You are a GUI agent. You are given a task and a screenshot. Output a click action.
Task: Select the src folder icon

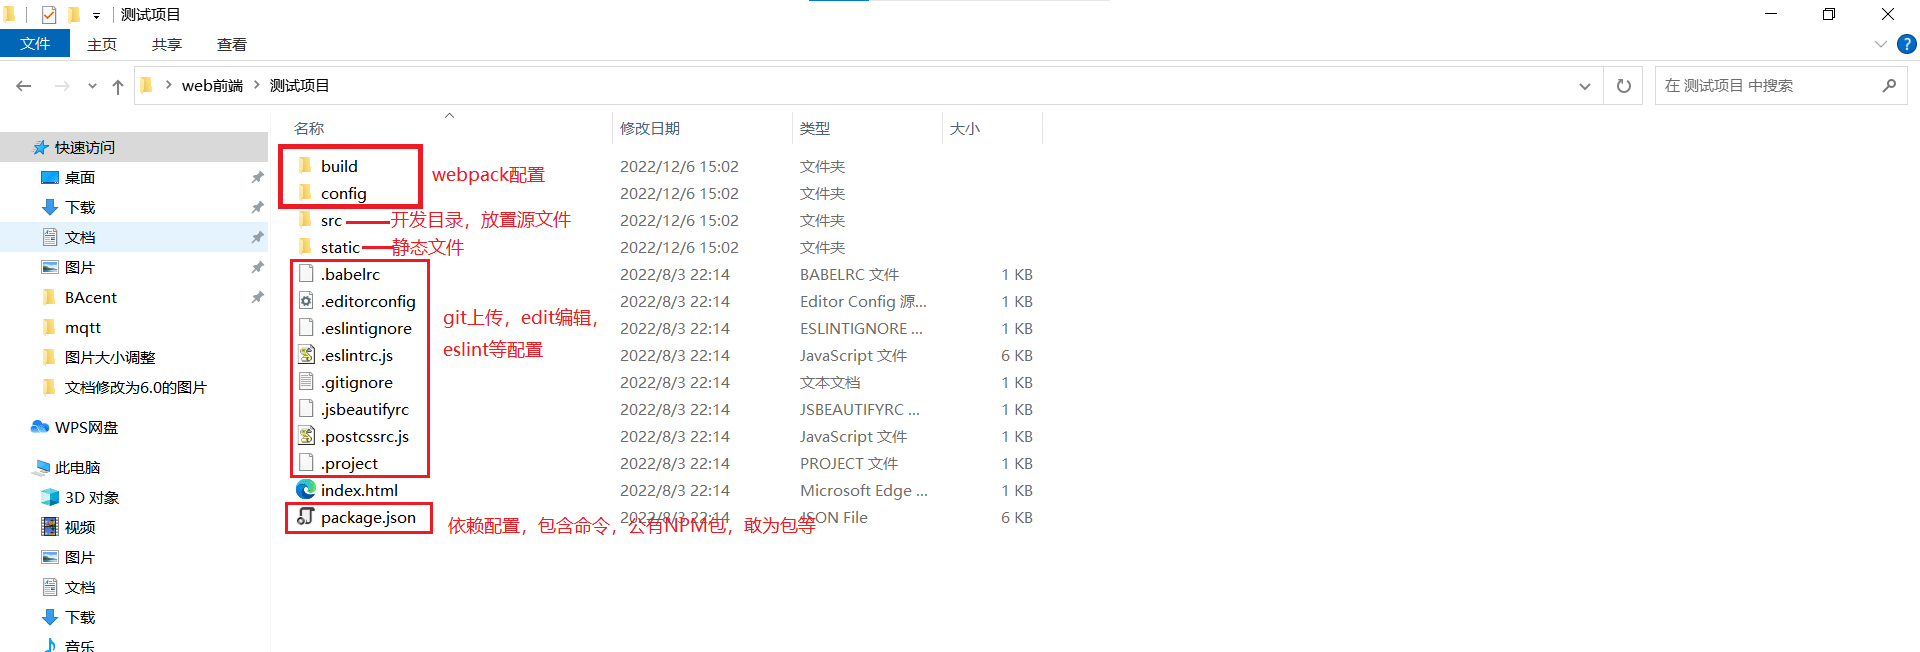pos(306,219)
